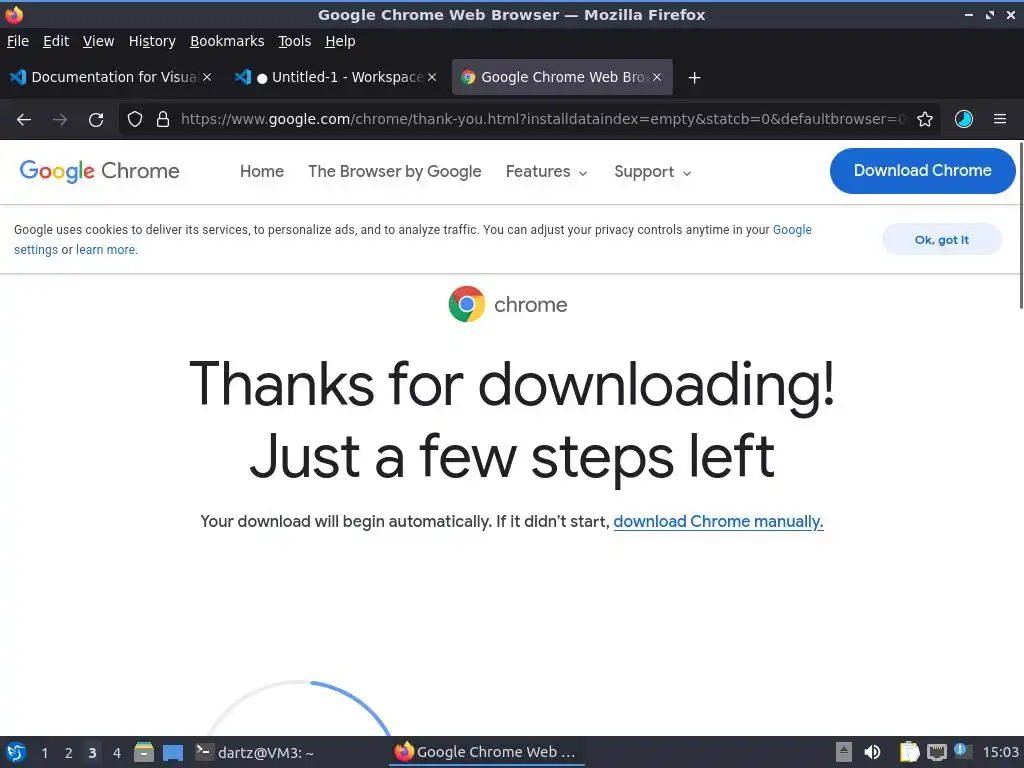Open a new tab with plus button
The width and height of the screenshot is (1024, 768).
pyautogui.click(x=695, y=78)
